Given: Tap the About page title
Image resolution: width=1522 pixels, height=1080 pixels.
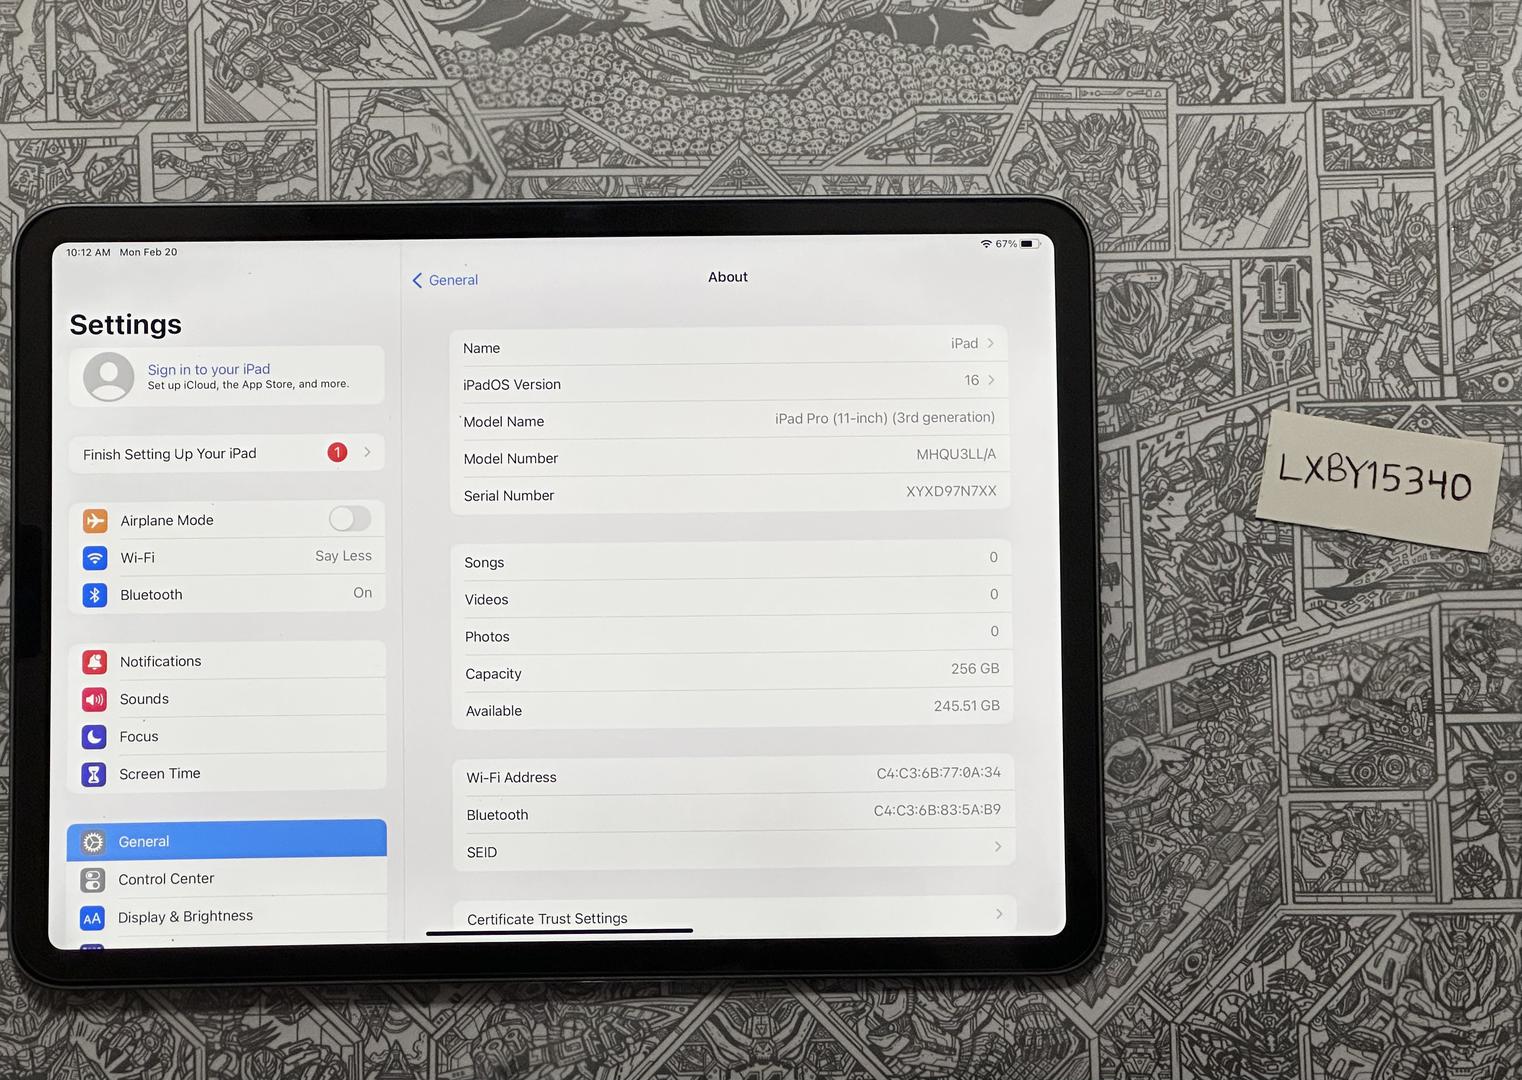Looking at the screenshot, I should (x=728, y=277).
